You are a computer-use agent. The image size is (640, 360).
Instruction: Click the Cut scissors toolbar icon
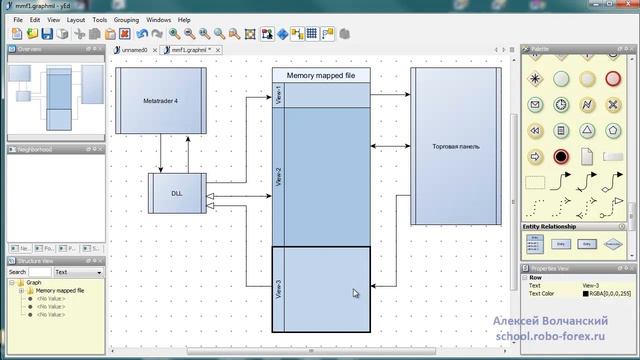click(79, 34)
